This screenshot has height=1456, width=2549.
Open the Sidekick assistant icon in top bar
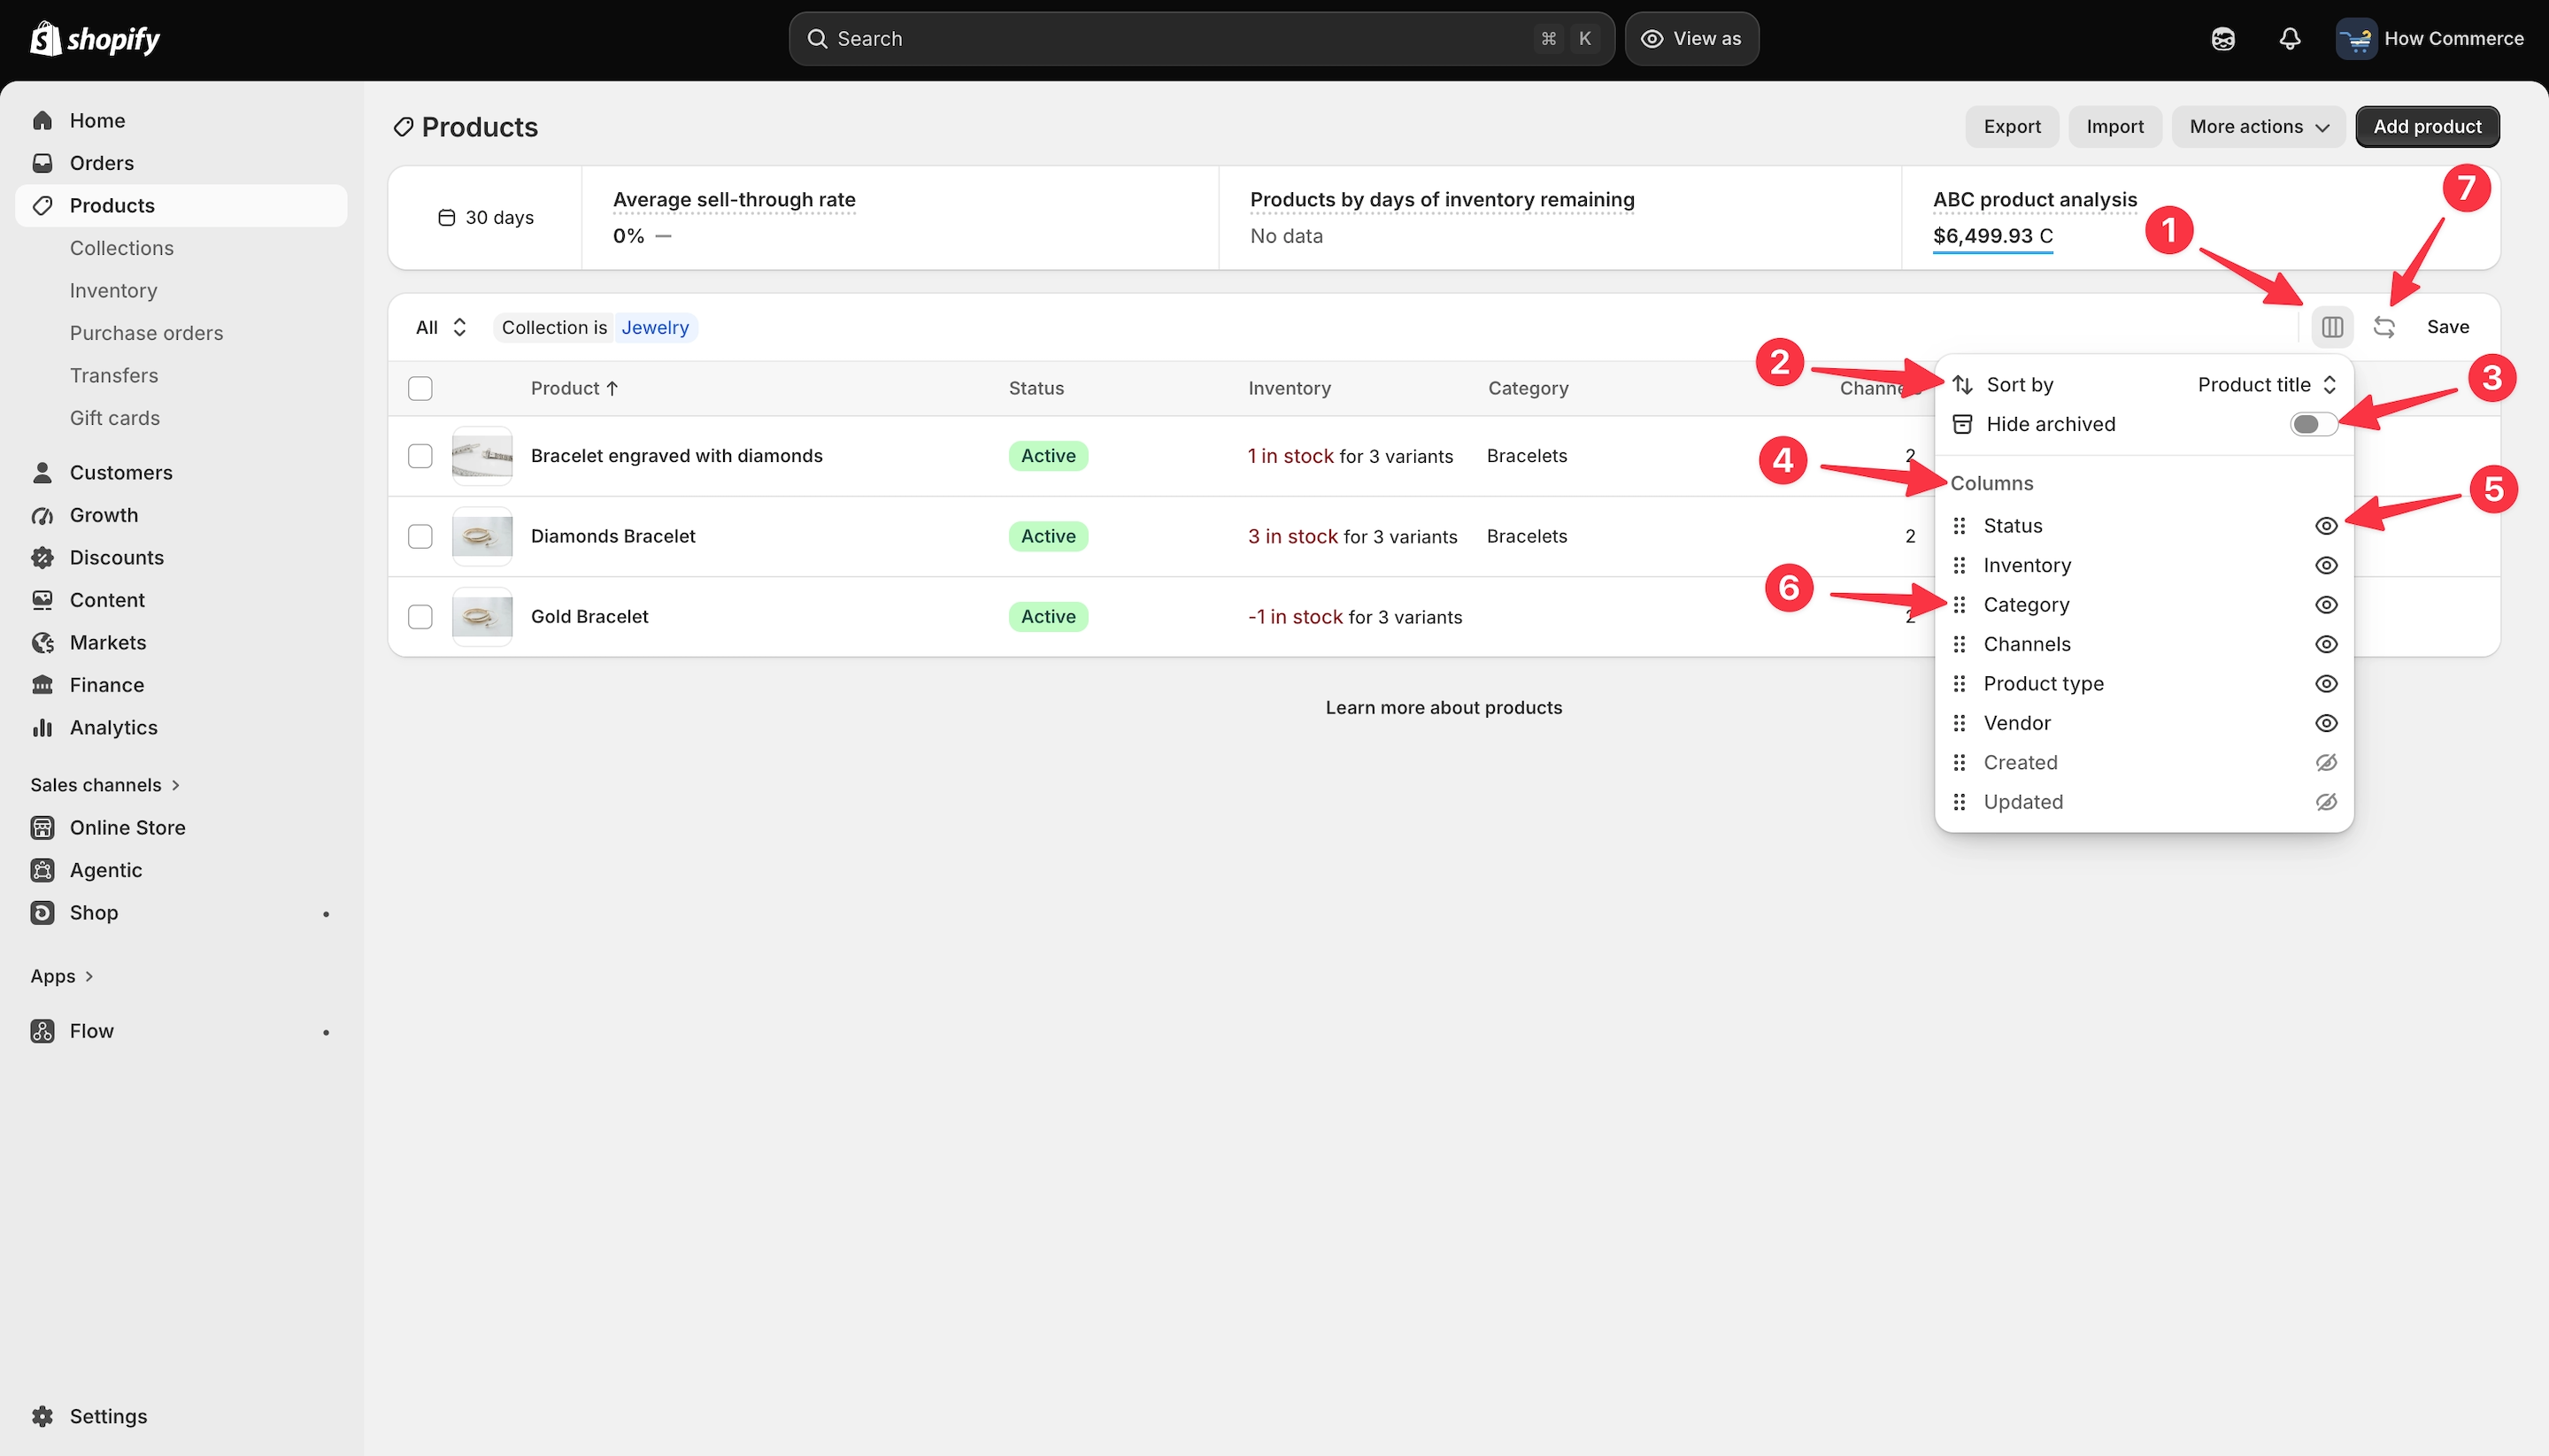click(2223, 39)
